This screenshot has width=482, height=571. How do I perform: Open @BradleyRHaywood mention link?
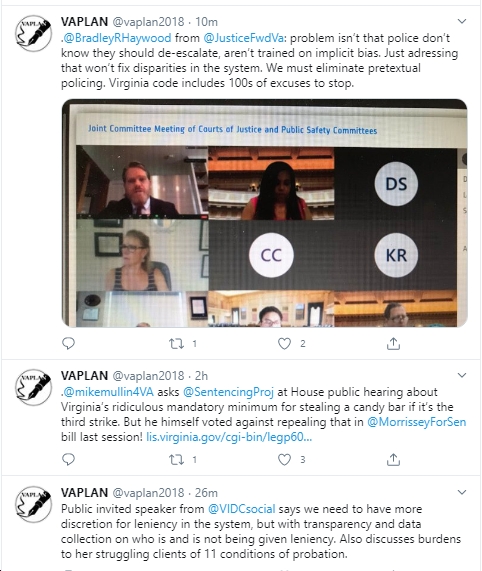(x=117, y=38)
